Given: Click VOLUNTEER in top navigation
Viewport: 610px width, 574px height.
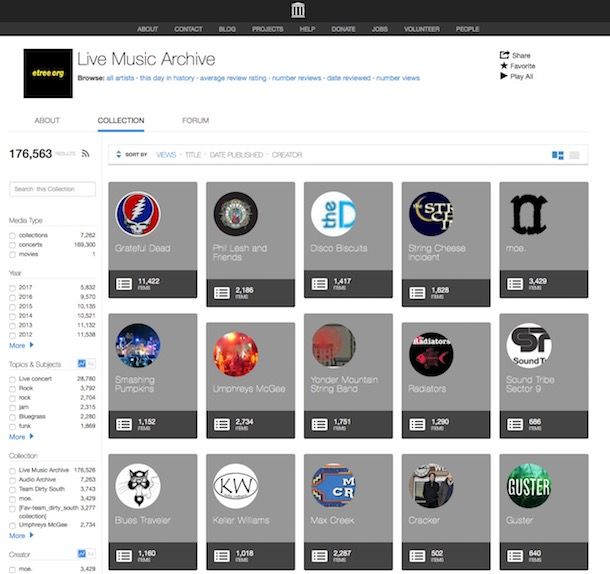Looking at the screenshot, I should pos(422,29).
